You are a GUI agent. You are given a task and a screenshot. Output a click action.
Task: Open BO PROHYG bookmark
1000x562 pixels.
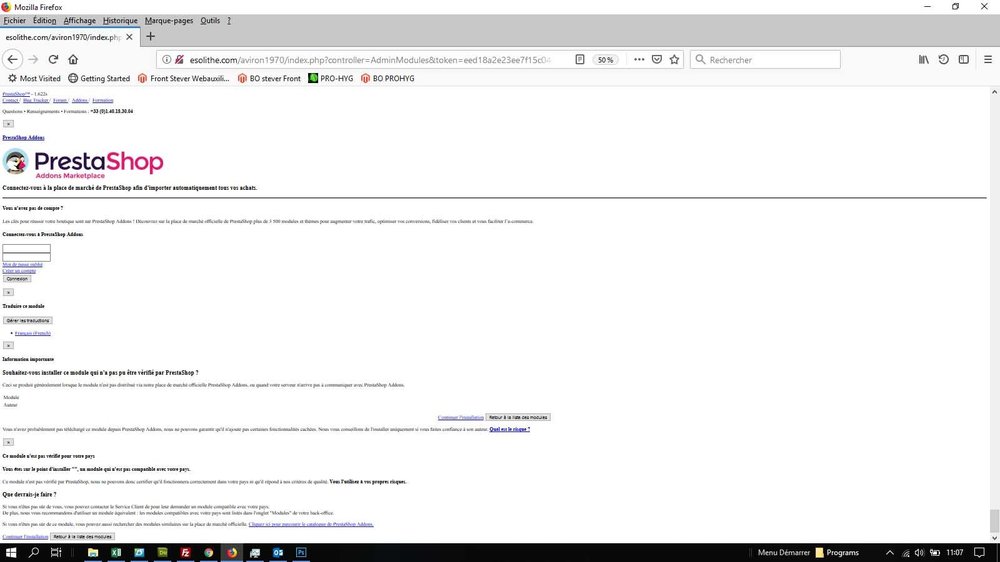coord(387,78)
